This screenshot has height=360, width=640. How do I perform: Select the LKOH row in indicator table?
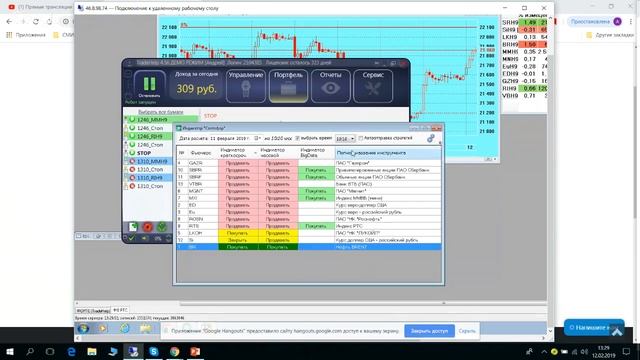(x=309, y=233)
